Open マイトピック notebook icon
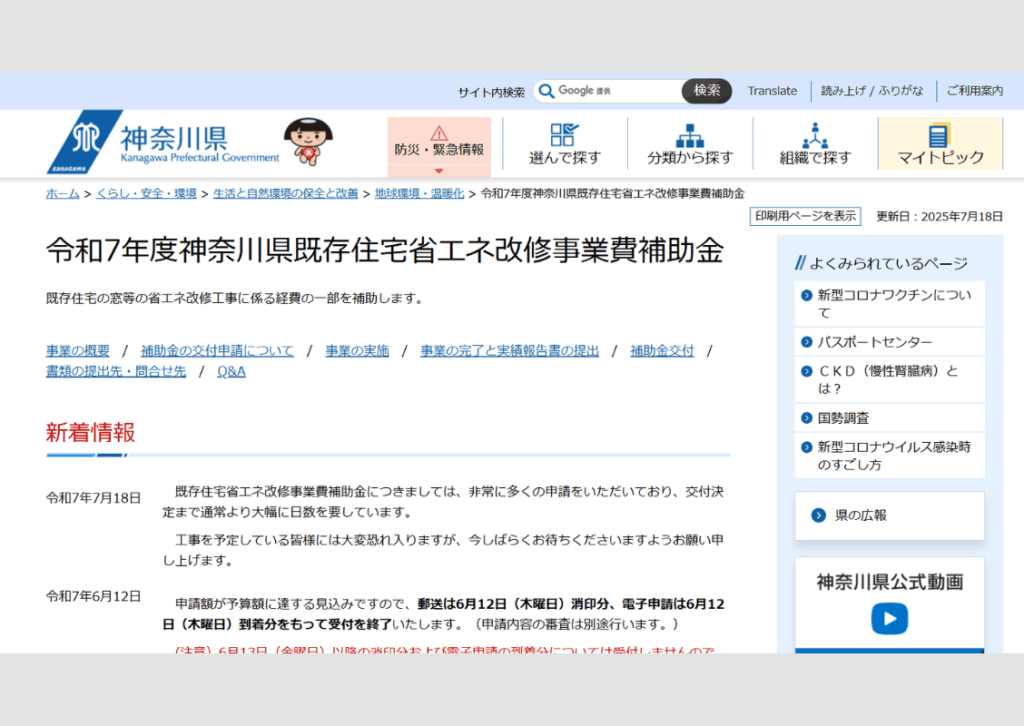 [939, 135]
